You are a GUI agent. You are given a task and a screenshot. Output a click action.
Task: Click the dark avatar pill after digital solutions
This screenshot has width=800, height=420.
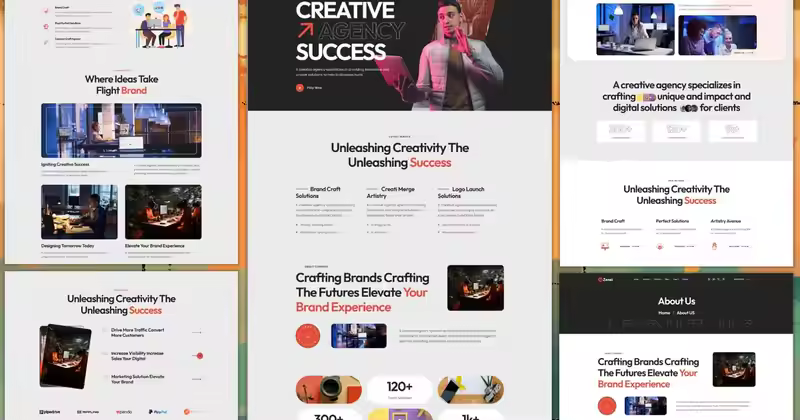point(689,108)
